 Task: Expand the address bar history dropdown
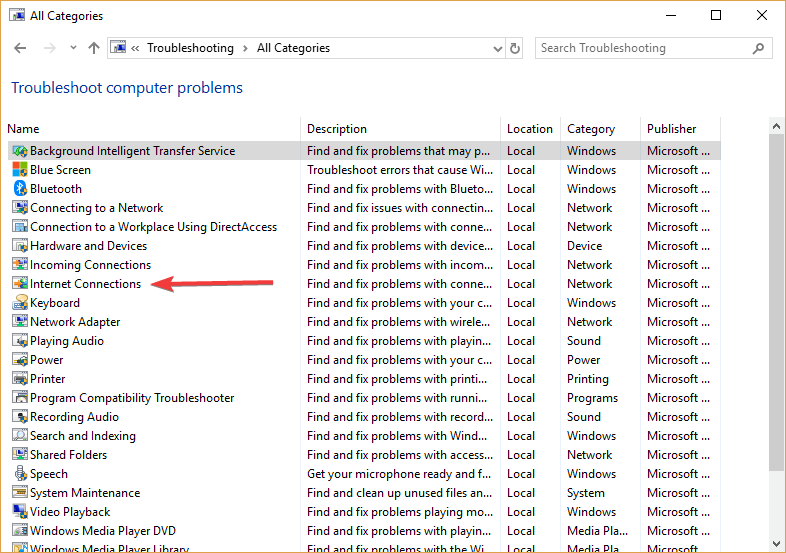point(497,49)
